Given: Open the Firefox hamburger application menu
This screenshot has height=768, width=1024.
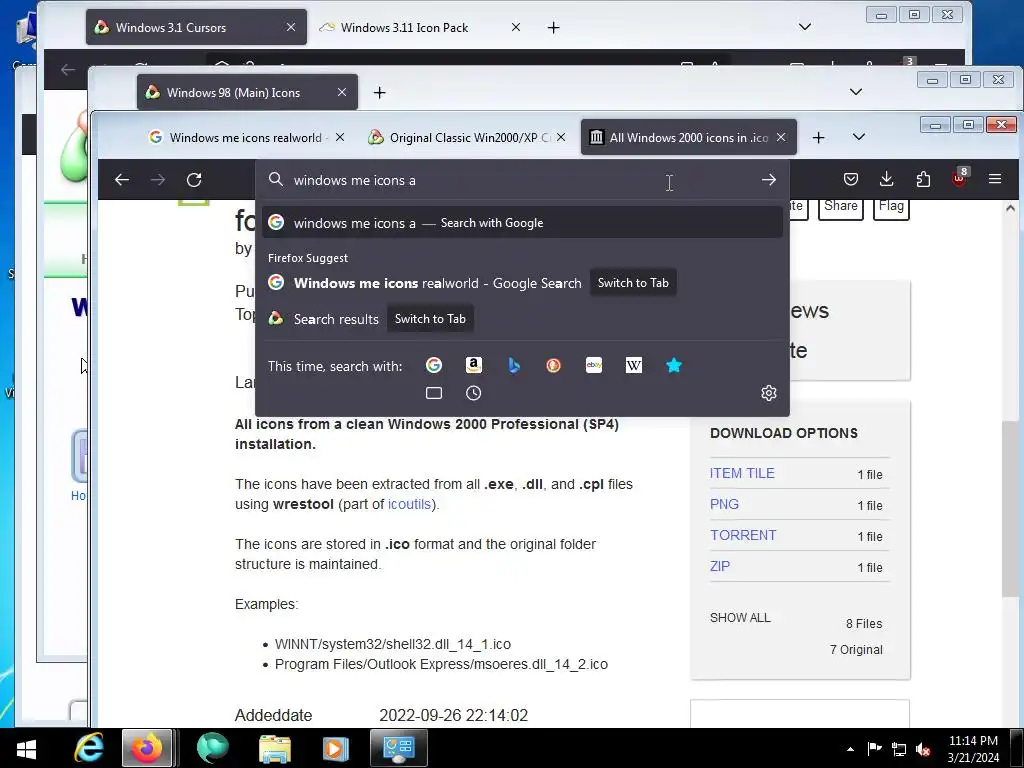Looking at the screenshot, I should click(995, 179).
